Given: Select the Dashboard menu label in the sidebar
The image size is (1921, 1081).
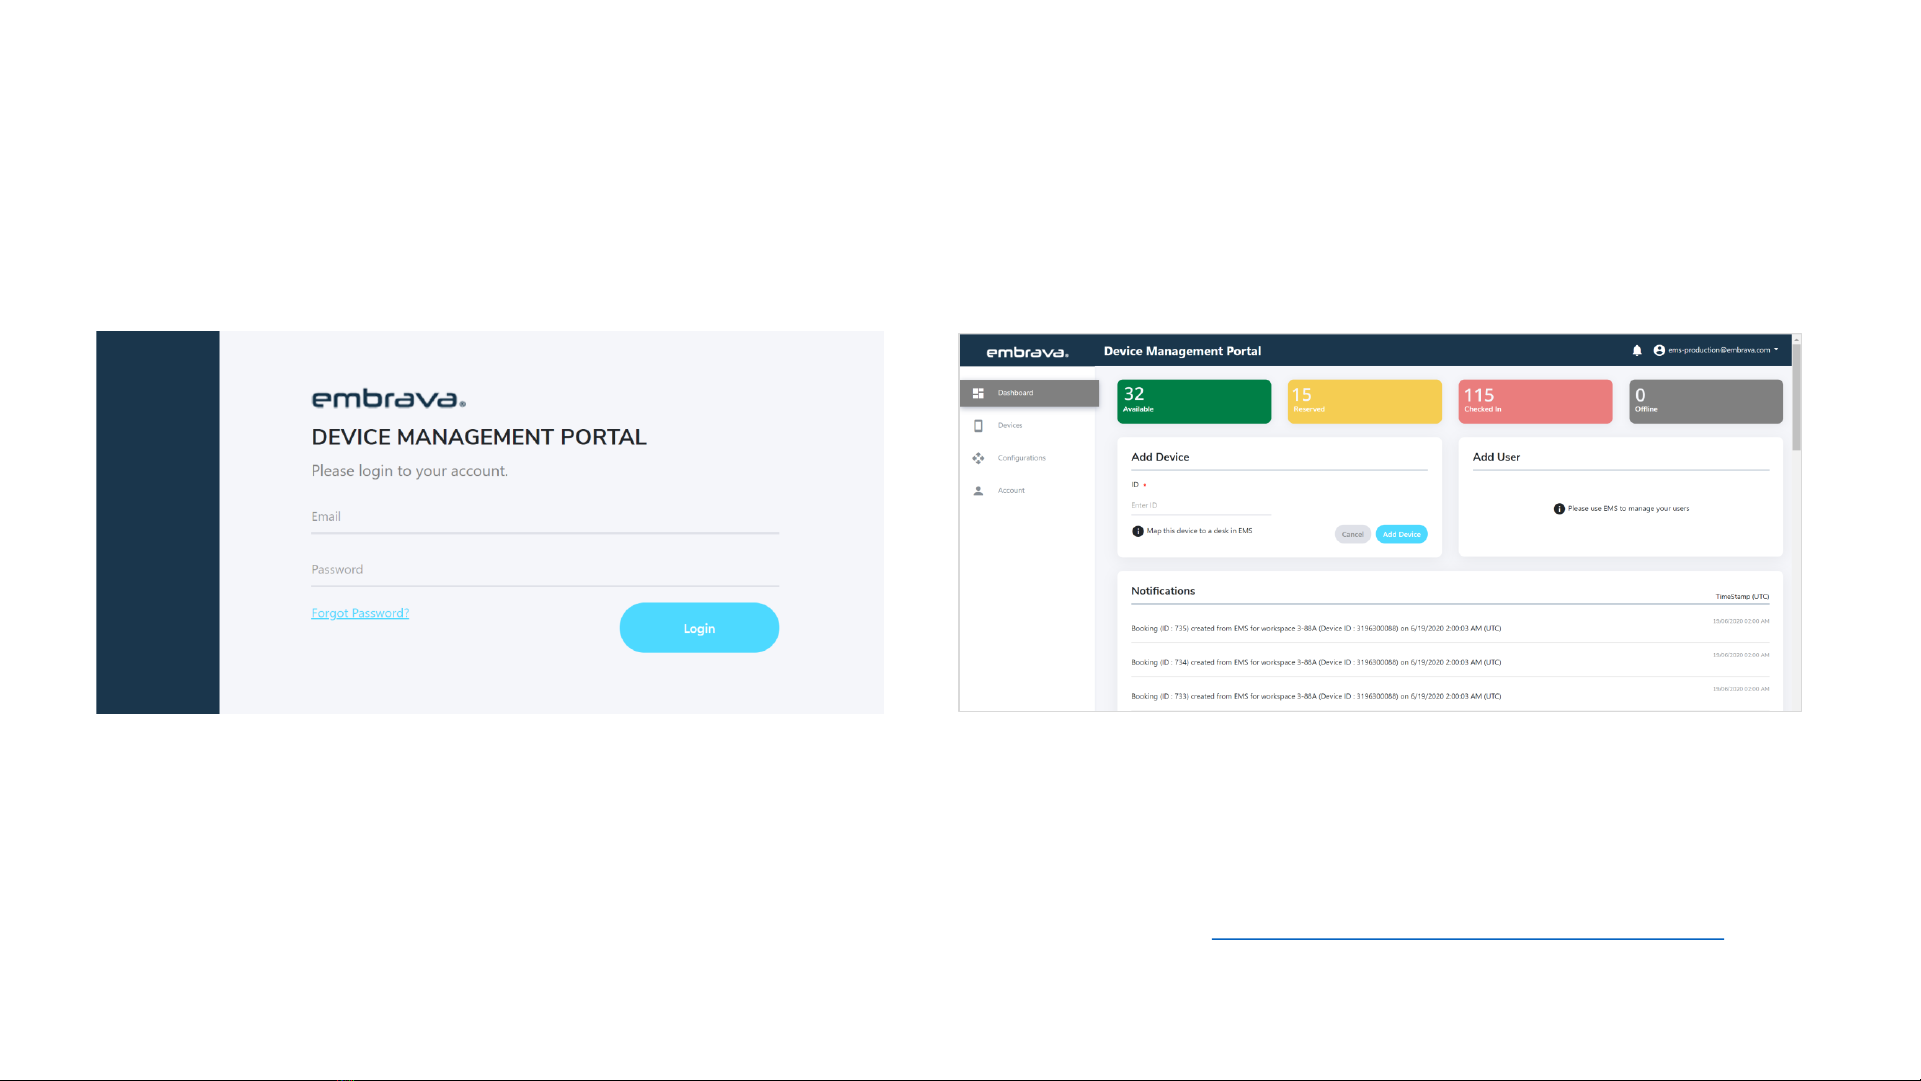Looking at the screenshot, I should click(x=1015, y=393).
